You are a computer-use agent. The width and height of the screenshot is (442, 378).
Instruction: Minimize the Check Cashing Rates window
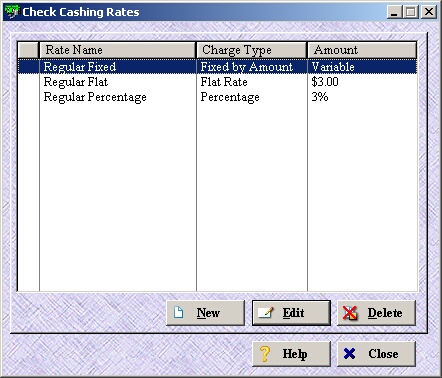[x=394, y=12]
